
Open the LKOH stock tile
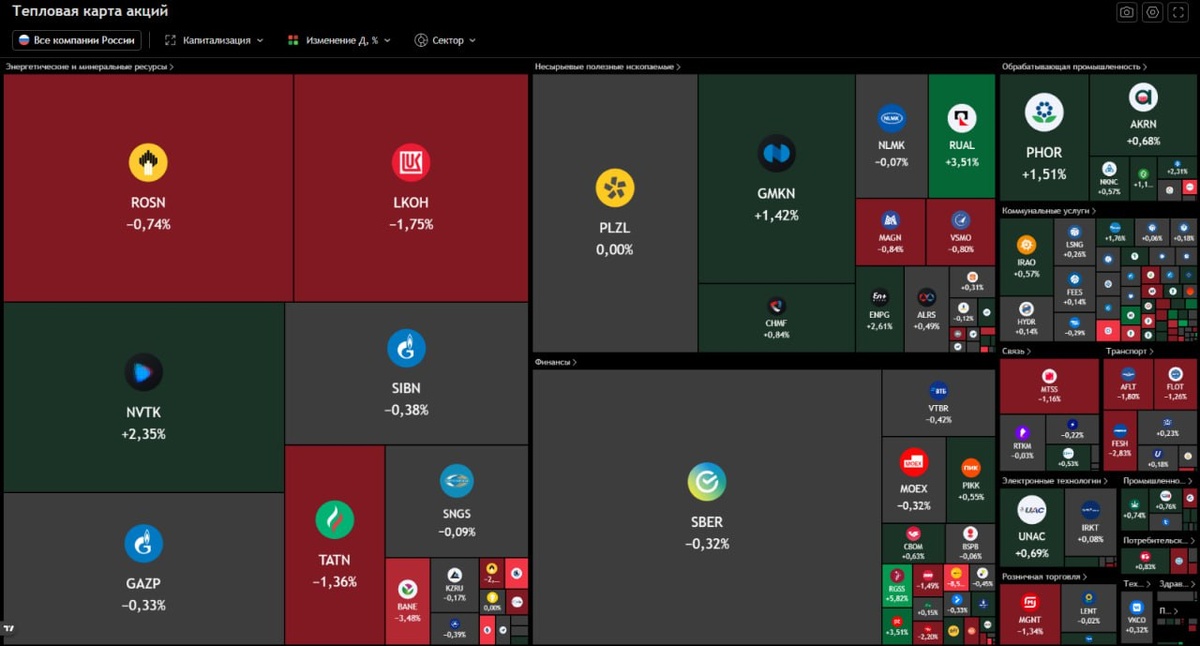[x=411, y=188]
